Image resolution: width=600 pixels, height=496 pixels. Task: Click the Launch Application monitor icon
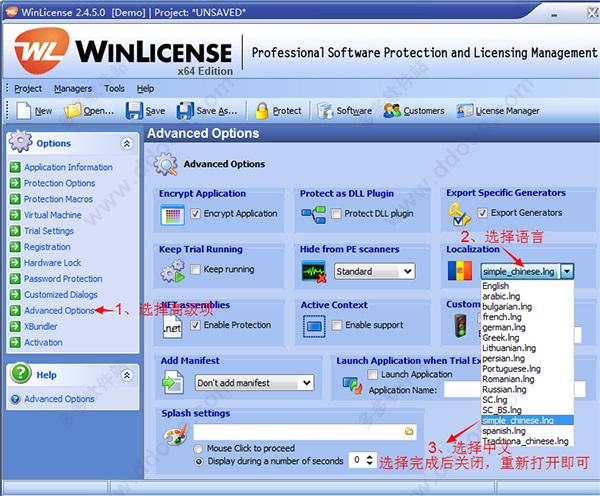[352, 386]
